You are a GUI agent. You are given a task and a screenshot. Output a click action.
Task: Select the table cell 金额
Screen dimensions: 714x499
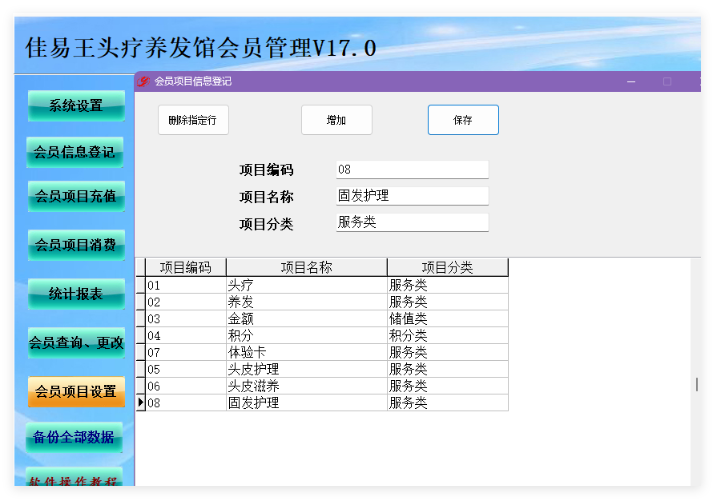pyautogui.click(x=306, y=319)
